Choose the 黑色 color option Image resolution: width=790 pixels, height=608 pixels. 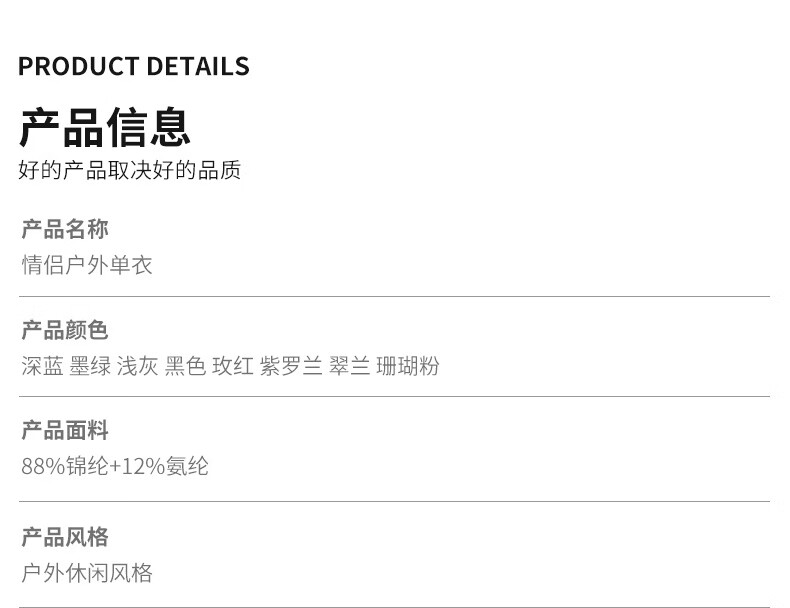(185, 366)
